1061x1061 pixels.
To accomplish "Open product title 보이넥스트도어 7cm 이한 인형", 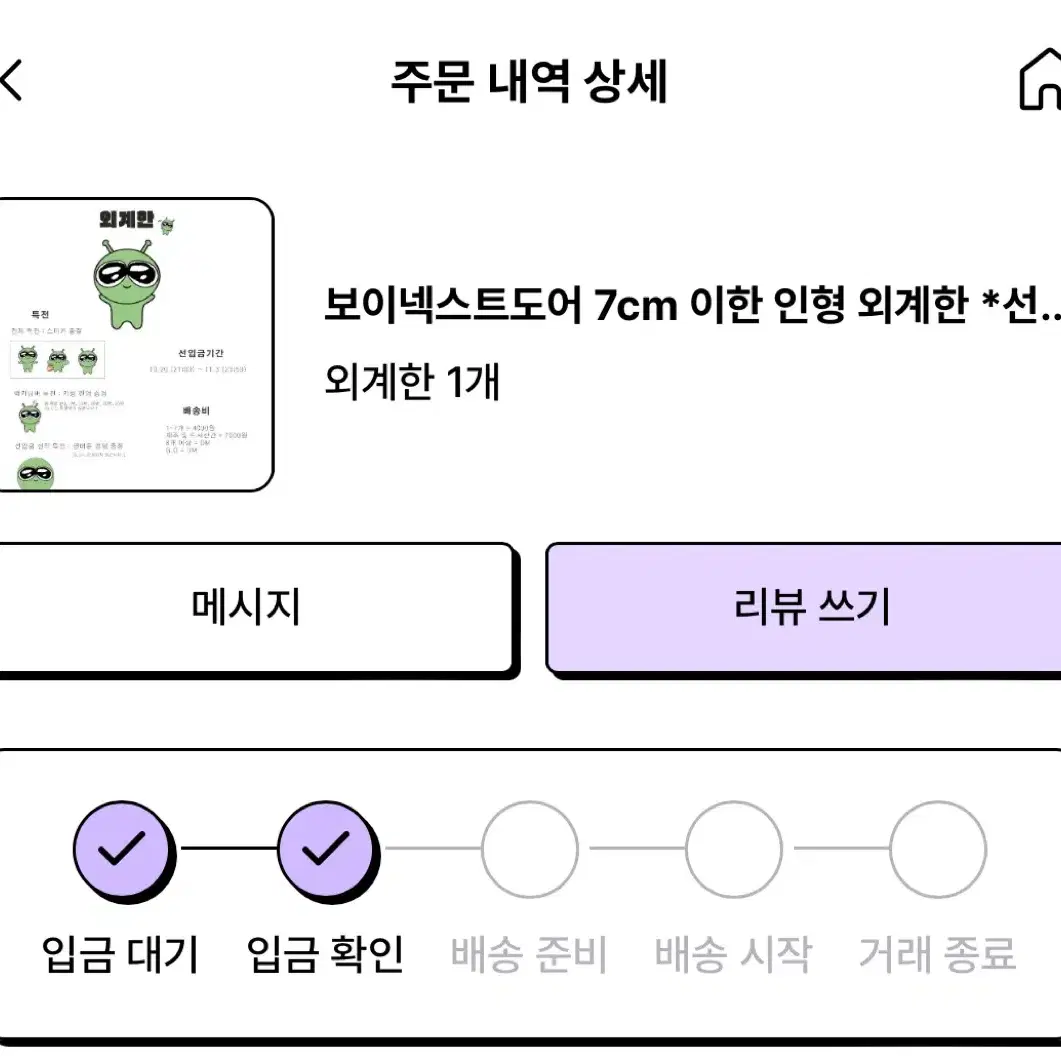I will (692, 304).
